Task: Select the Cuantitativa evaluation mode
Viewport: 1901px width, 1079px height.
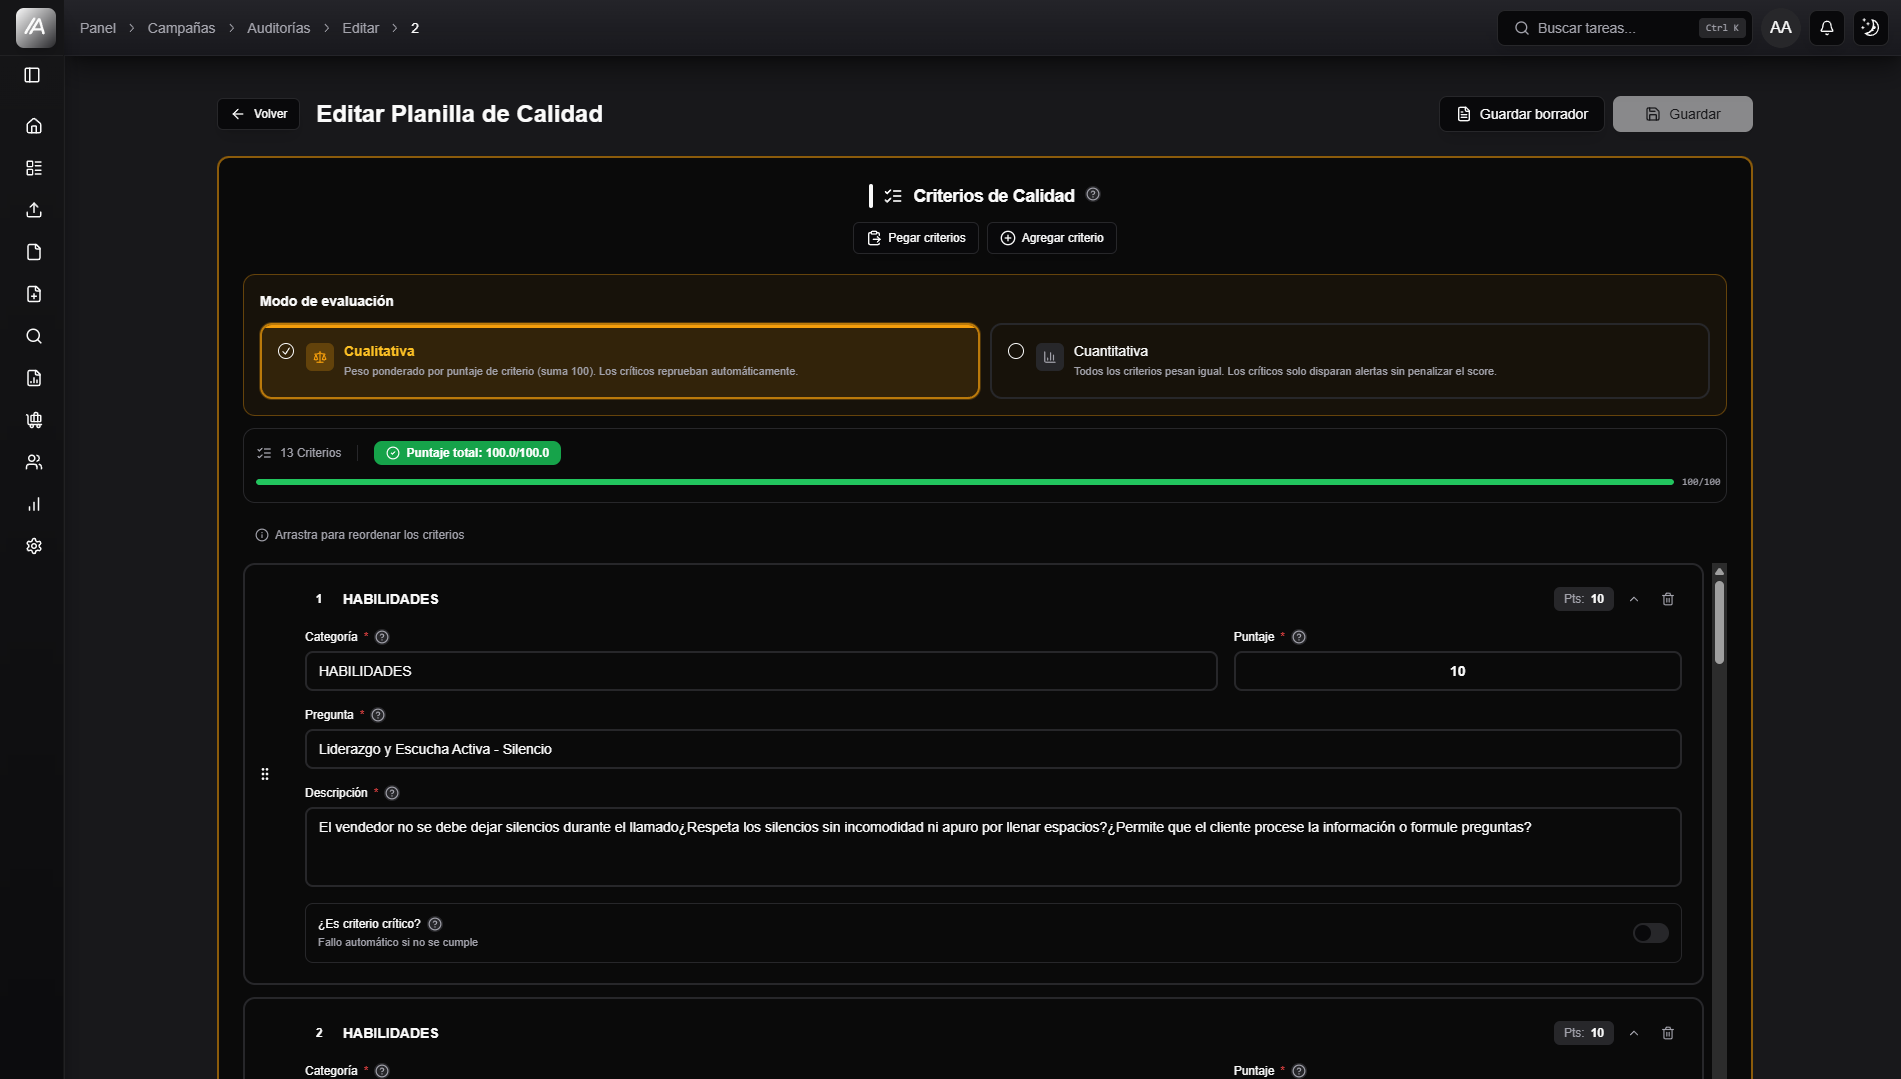Action: pos(1349,361)
